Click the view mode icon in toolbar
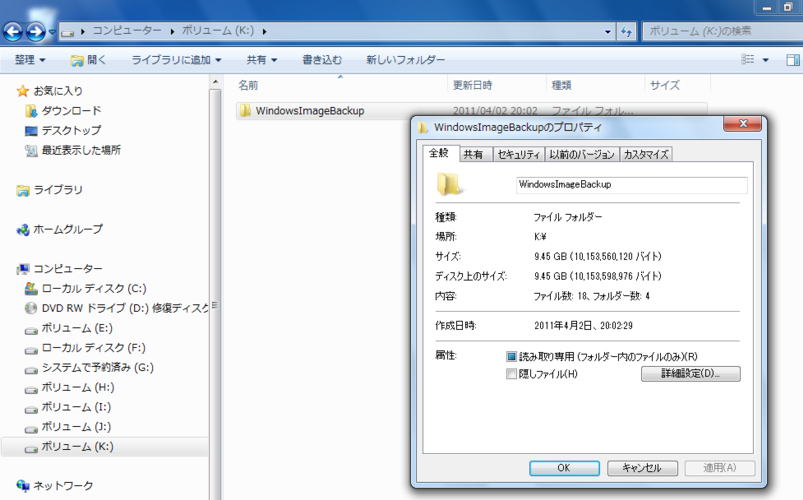The width and height of the screenshot is (803, 500). click(x=748, y=59)
